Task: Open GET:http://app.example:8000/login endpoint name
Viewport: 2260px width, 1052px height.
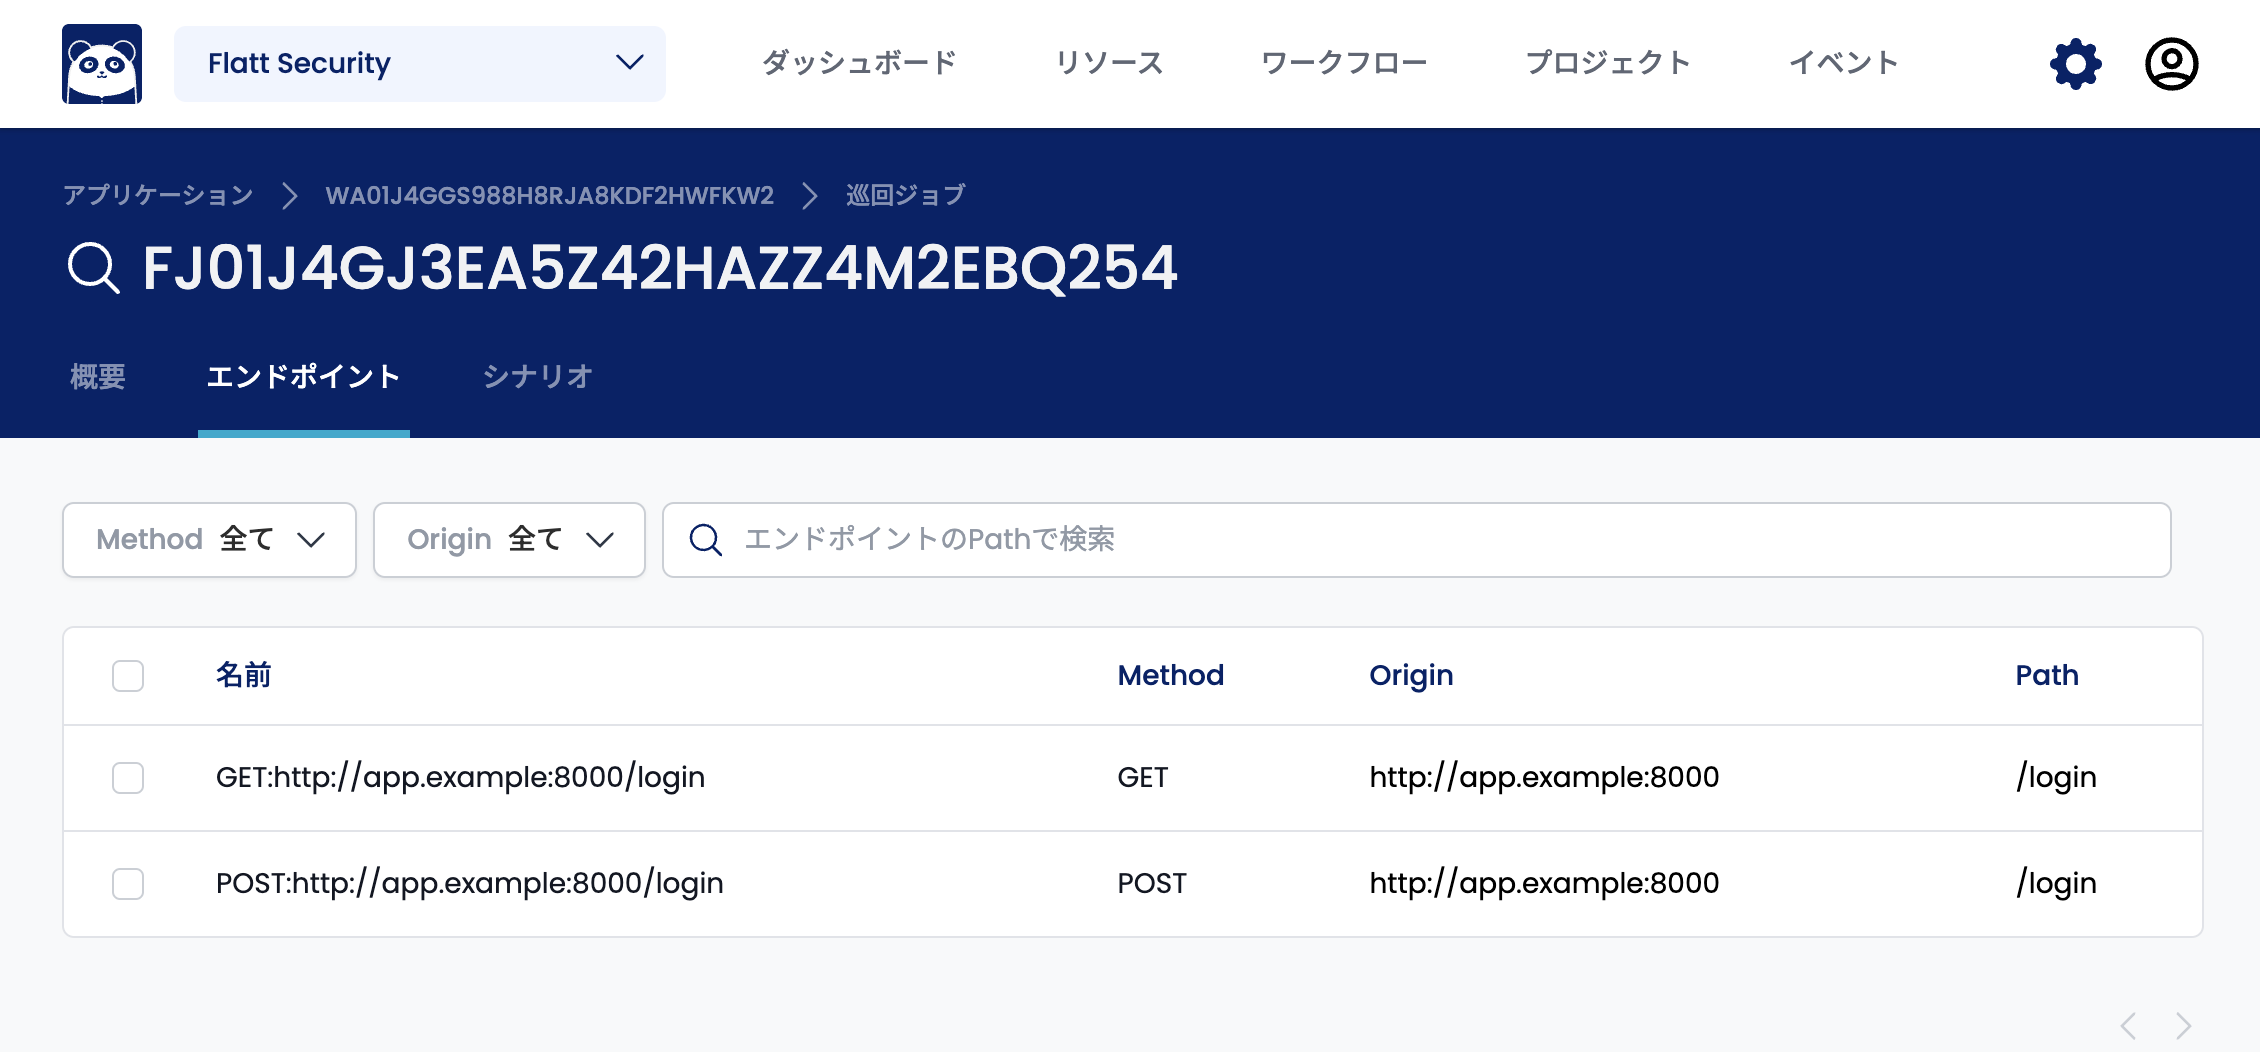Action: [461, 778]
